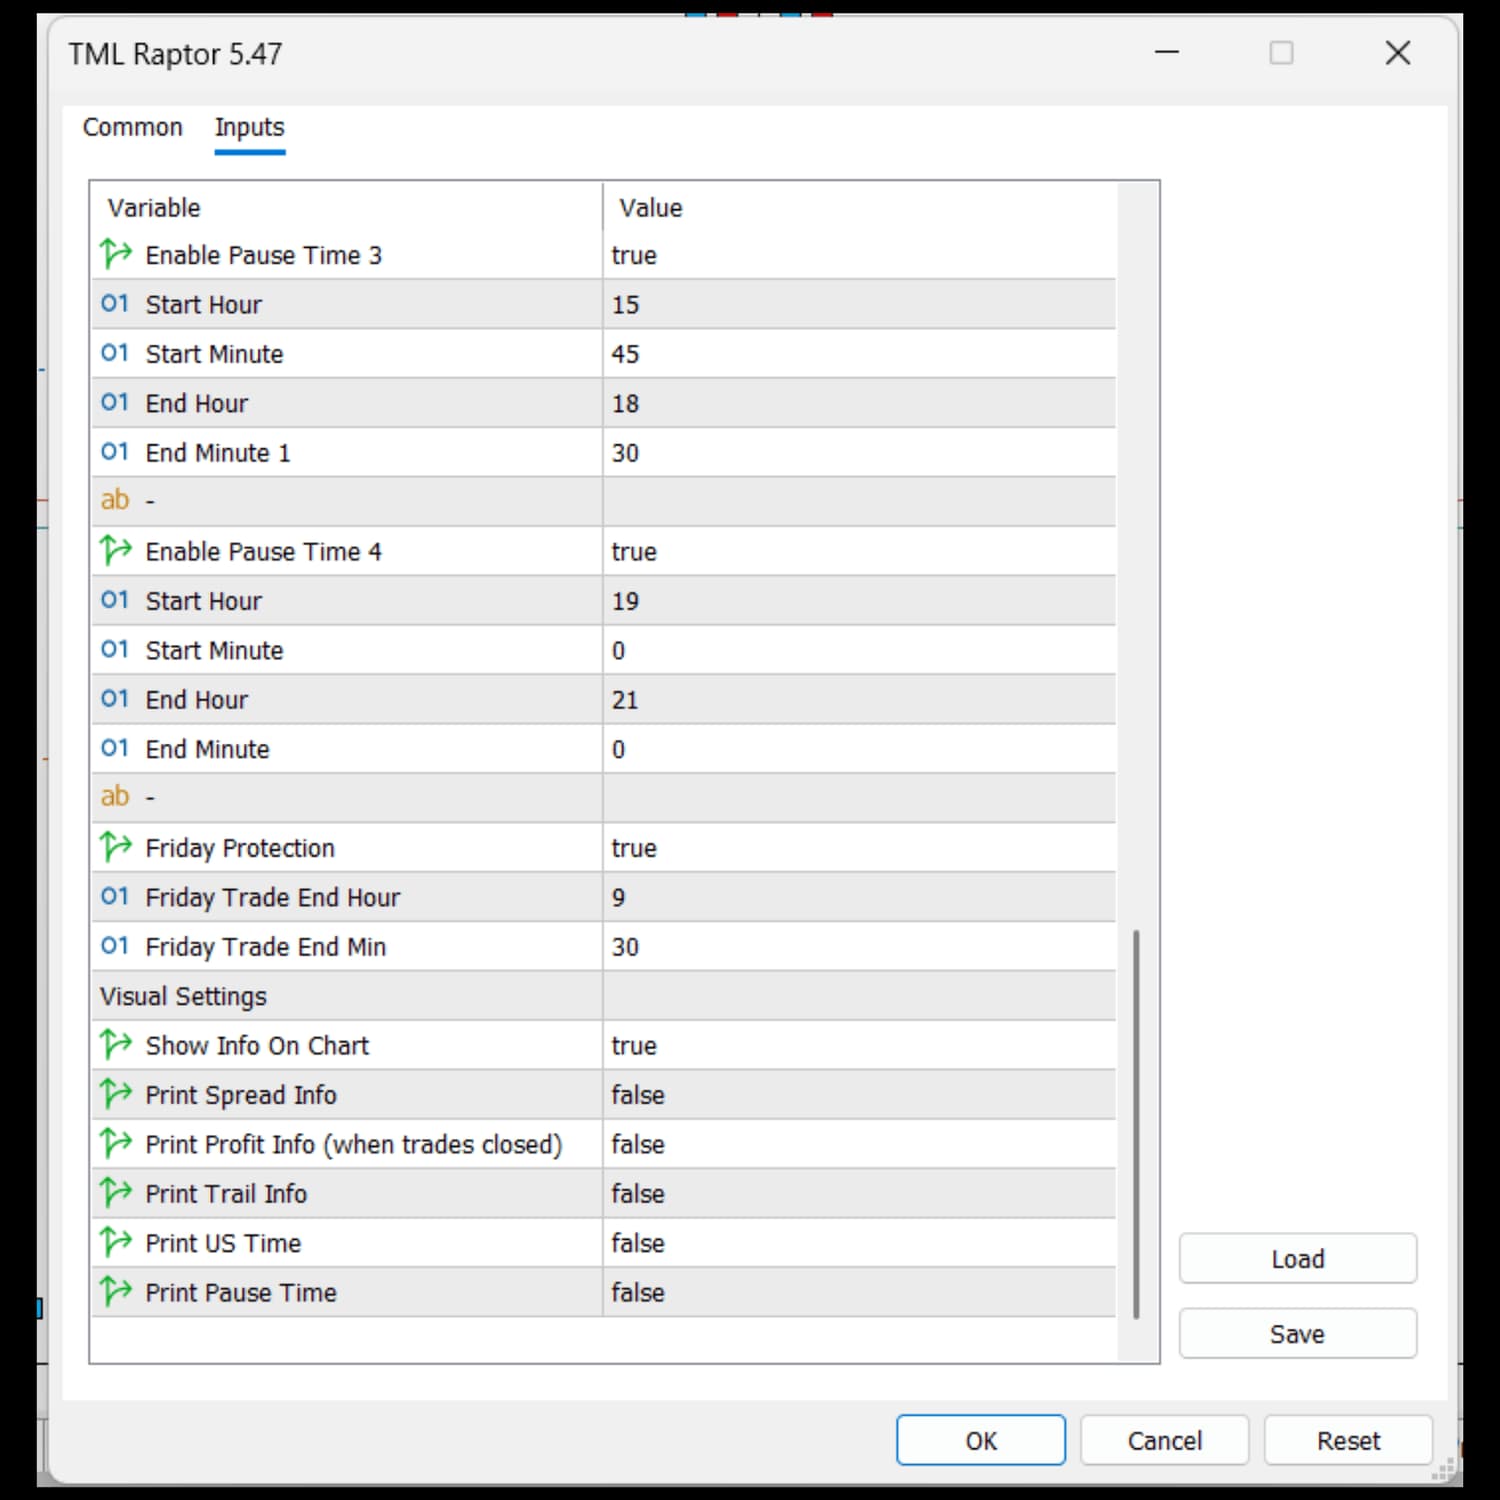
Task: Click the Friday Protection label
Action: coord(240,848)
